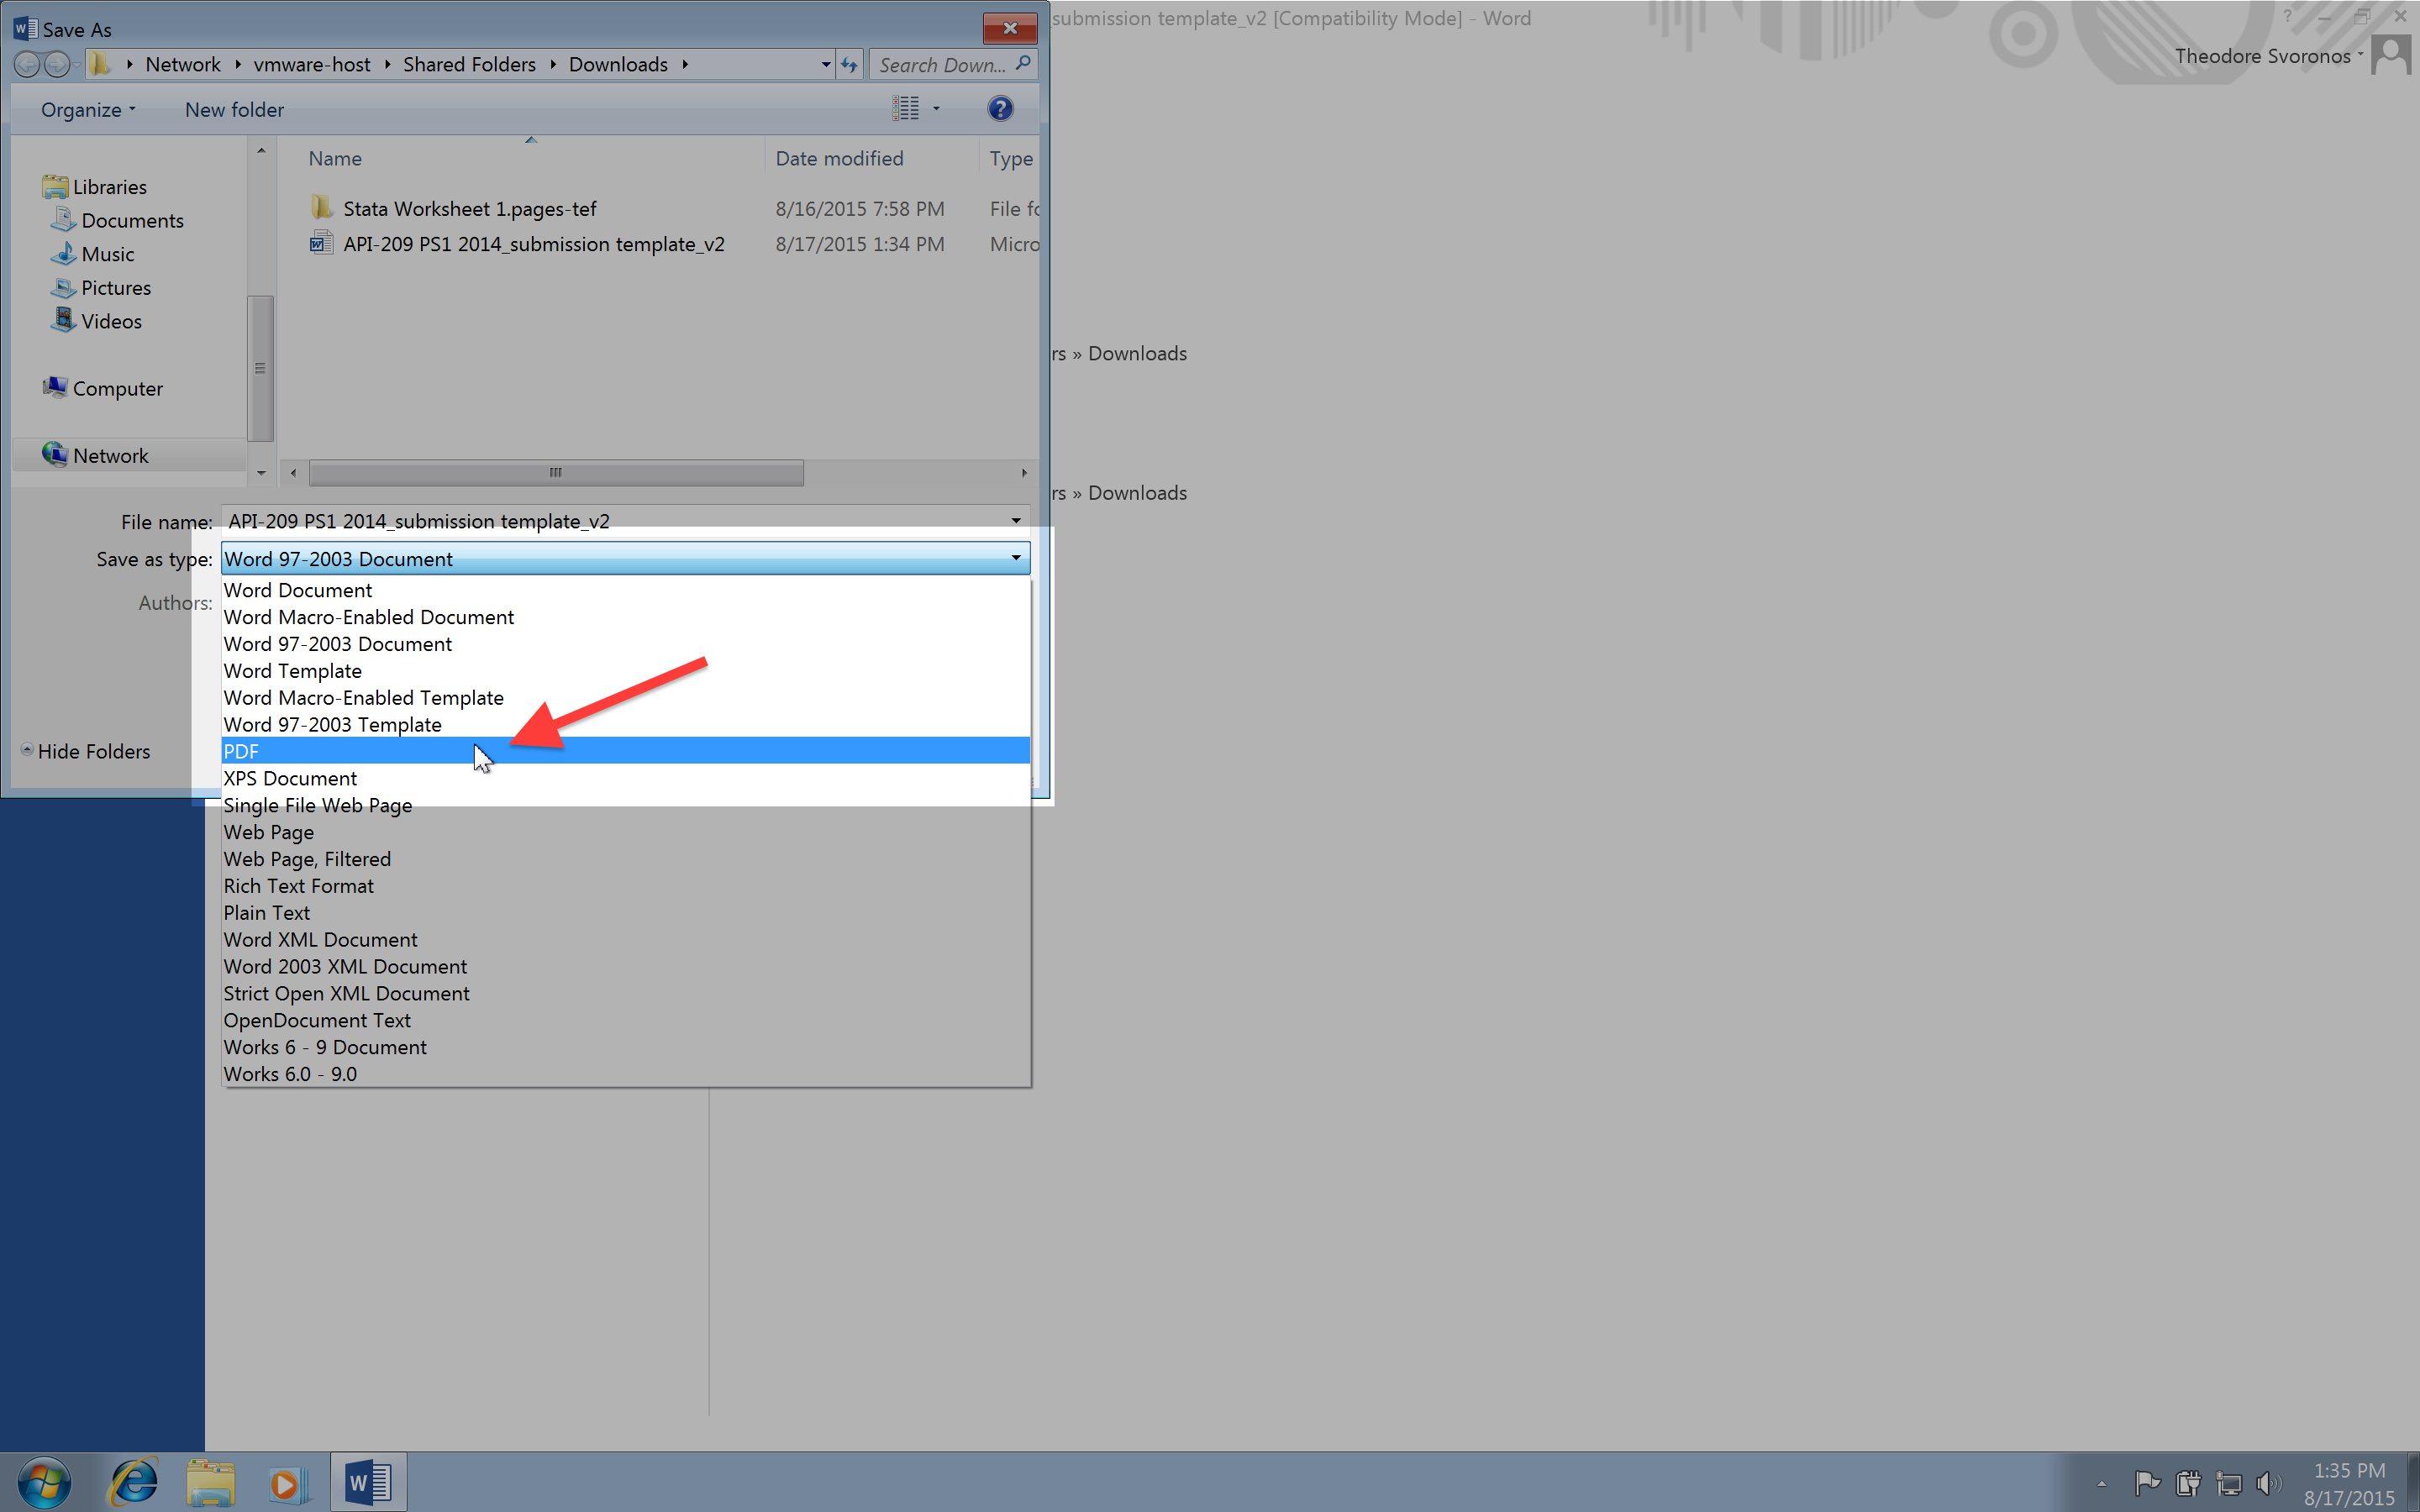Open Windows Start menu
The width and height of the screenshot is (2420, 1512).
click(44, 1482)
